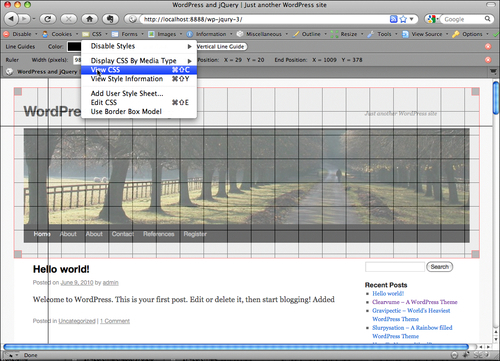This screenshot has width=500, height=361.
Task: Close the Line Guides toolbar with the red X
Action: pyautogui.click(x=488, y=47)
